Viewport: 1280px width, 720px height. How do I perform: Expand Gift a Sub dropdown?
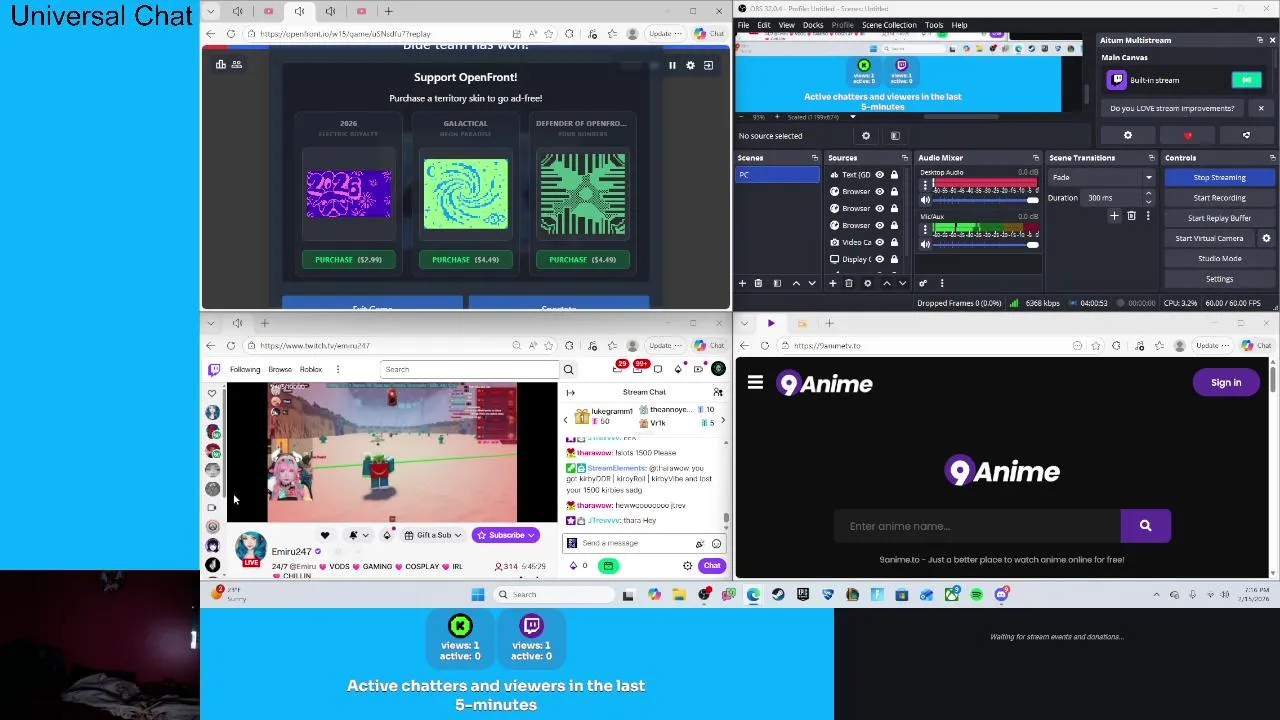click(458, 535)
